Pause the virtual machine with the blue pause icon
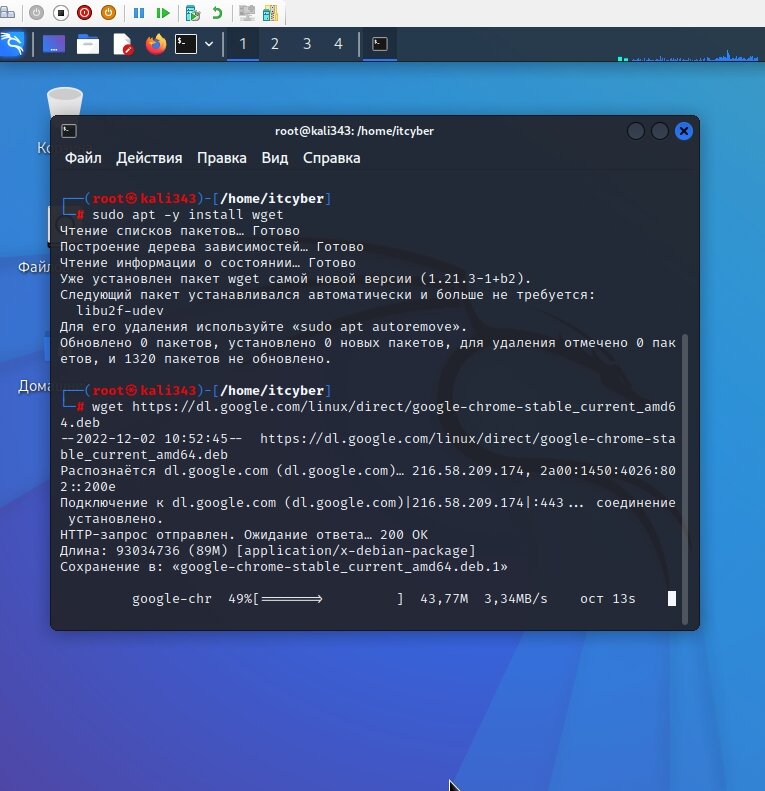 139,13
